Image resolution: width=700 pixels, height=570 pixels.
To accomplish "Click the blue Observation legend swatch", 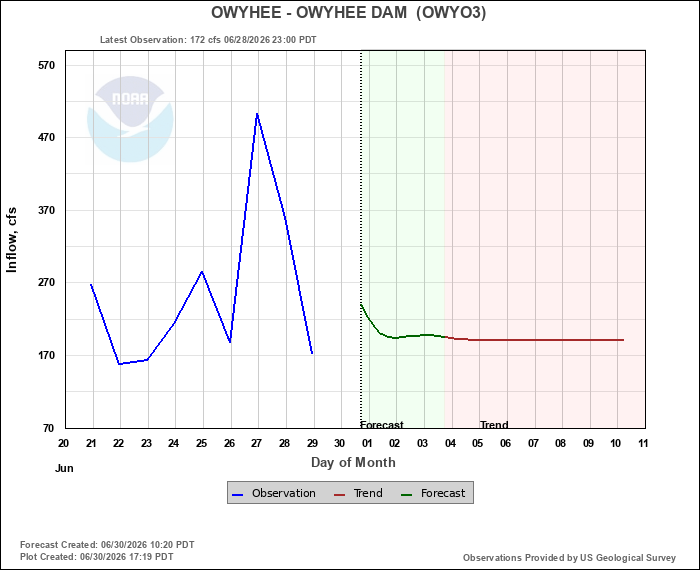I will (x=238, y=494).
